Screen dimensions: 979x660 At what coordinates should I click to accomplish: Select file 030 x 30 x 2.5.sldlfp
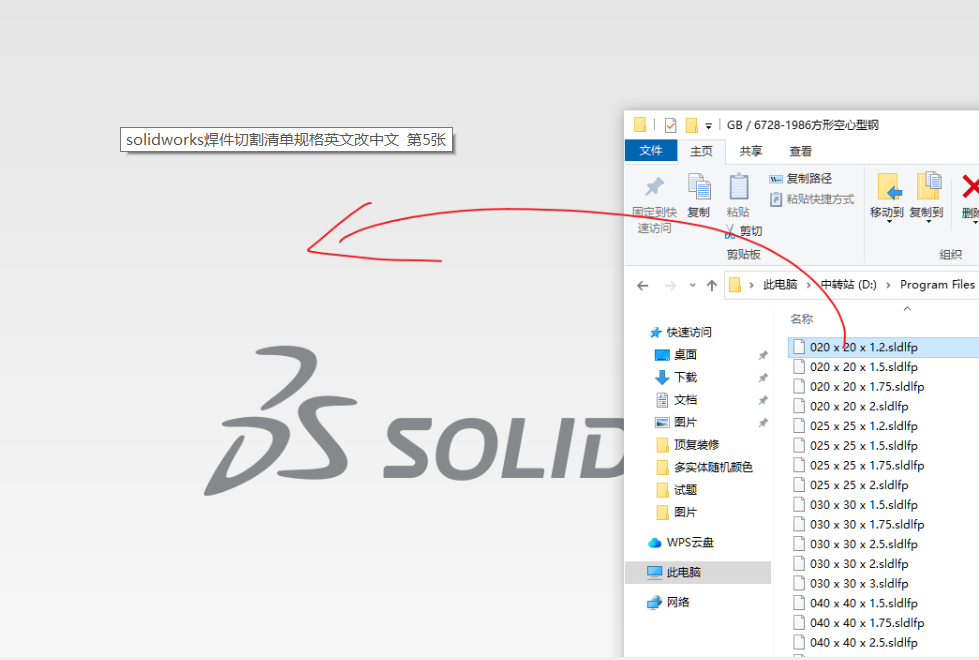pos(863,544)
